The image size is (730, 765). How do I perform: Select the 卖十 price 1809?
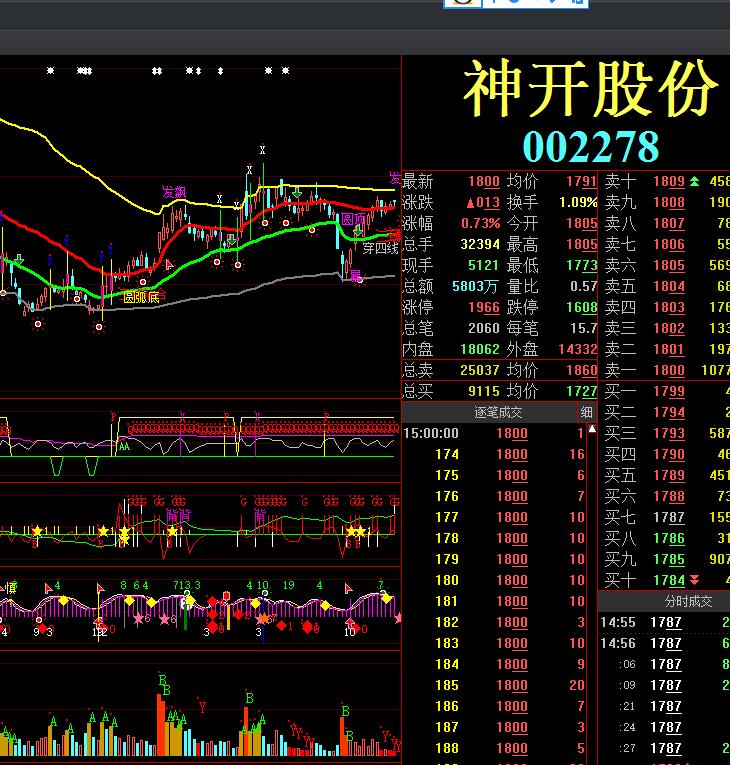coord(669,181)
